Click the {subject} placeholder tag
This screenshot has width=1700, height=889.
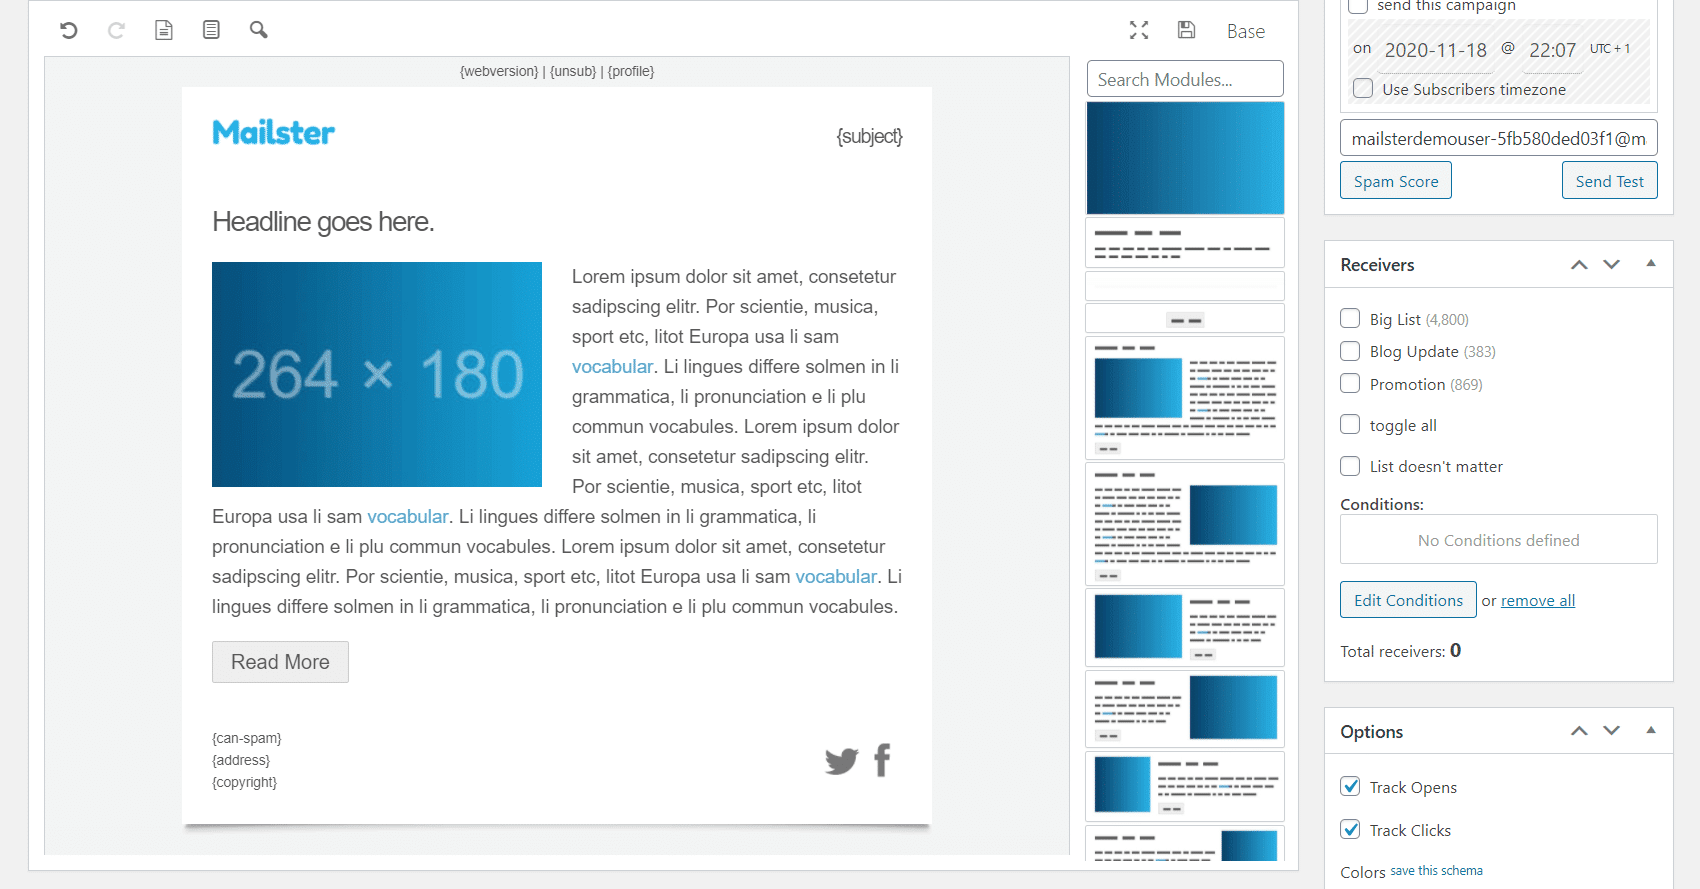(869, 136)
